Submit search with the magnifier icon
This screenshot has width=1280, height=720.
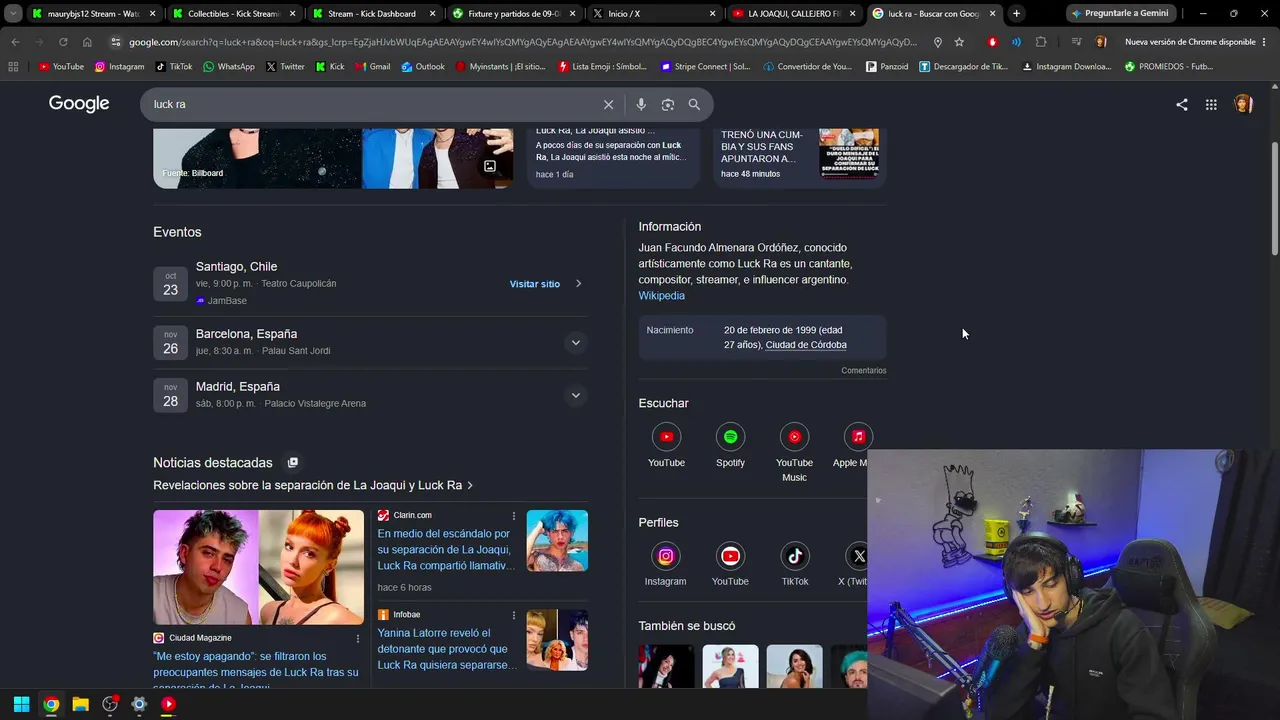[x=694, y=104]
